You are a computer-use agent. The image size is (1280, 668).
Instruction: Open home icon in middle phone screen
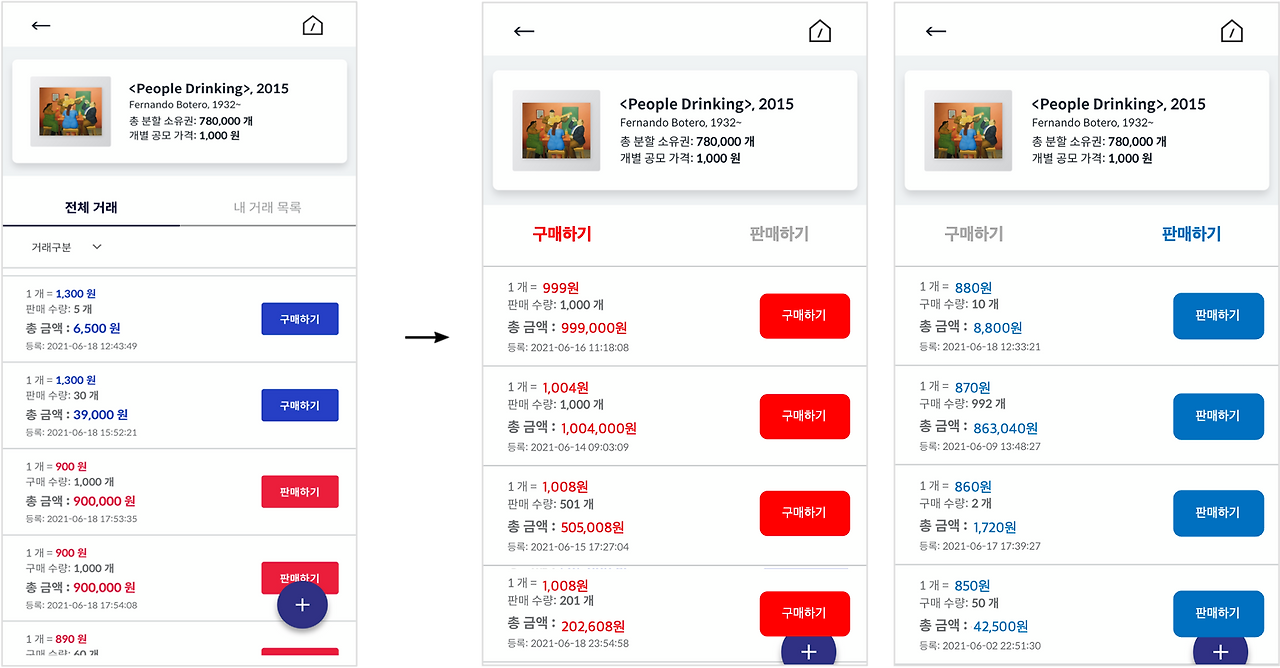point(820,31)
